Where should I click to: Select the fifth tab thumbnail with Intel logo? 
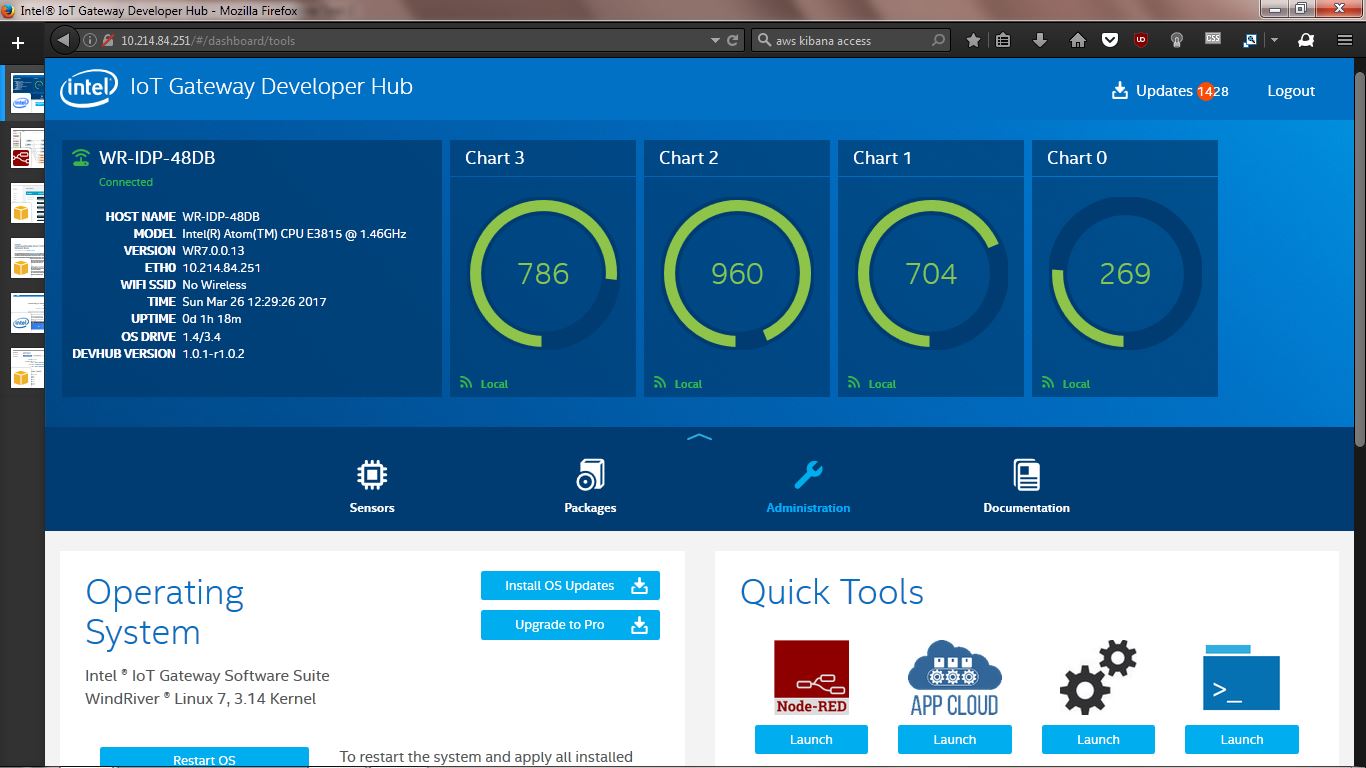click(27, 313)
